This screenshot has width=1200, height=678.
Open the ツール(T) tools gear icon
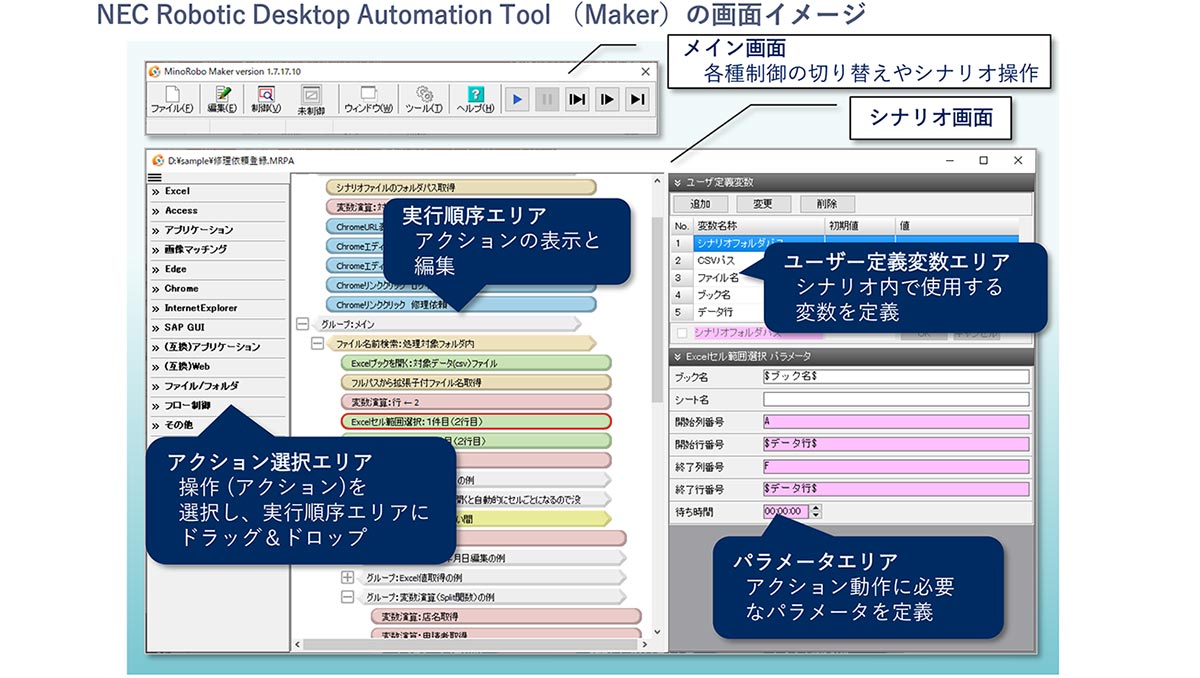[x=424, y=100]
